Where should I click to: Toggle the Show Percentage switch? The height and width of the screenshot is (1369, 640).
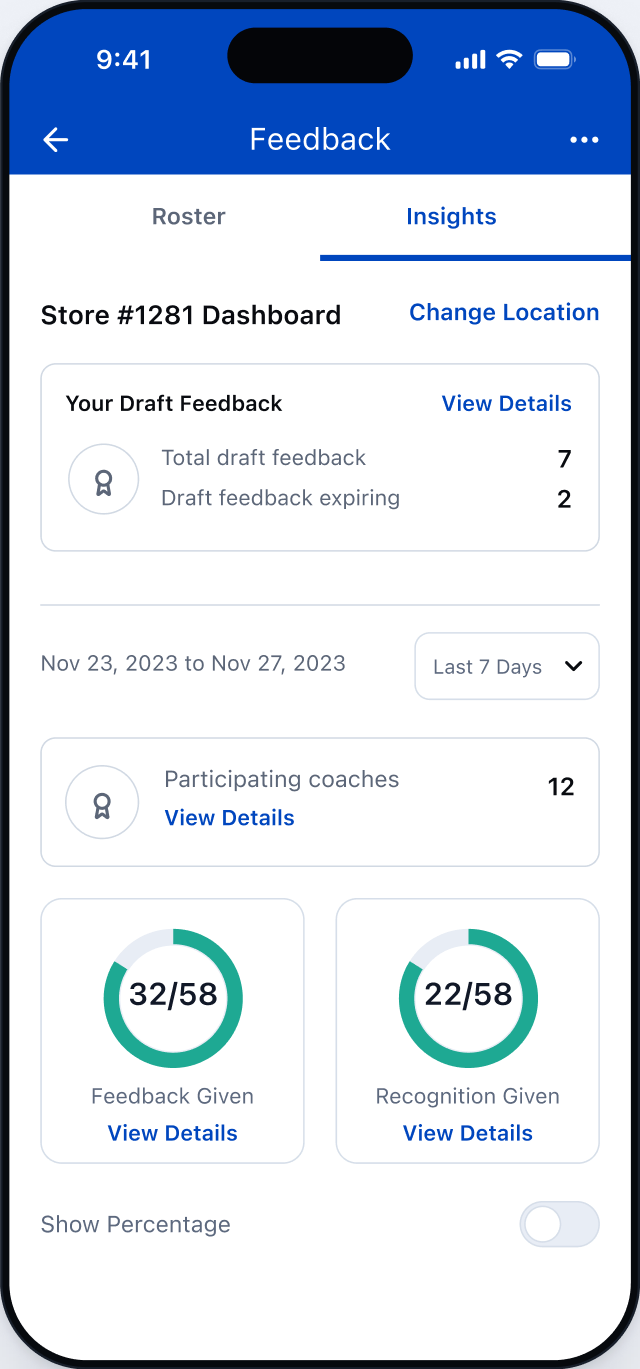coord(559,1224)
